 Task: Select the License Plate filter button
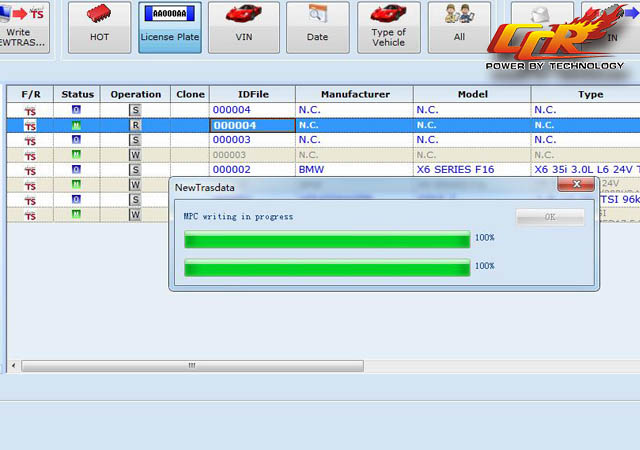click(169, 27)
